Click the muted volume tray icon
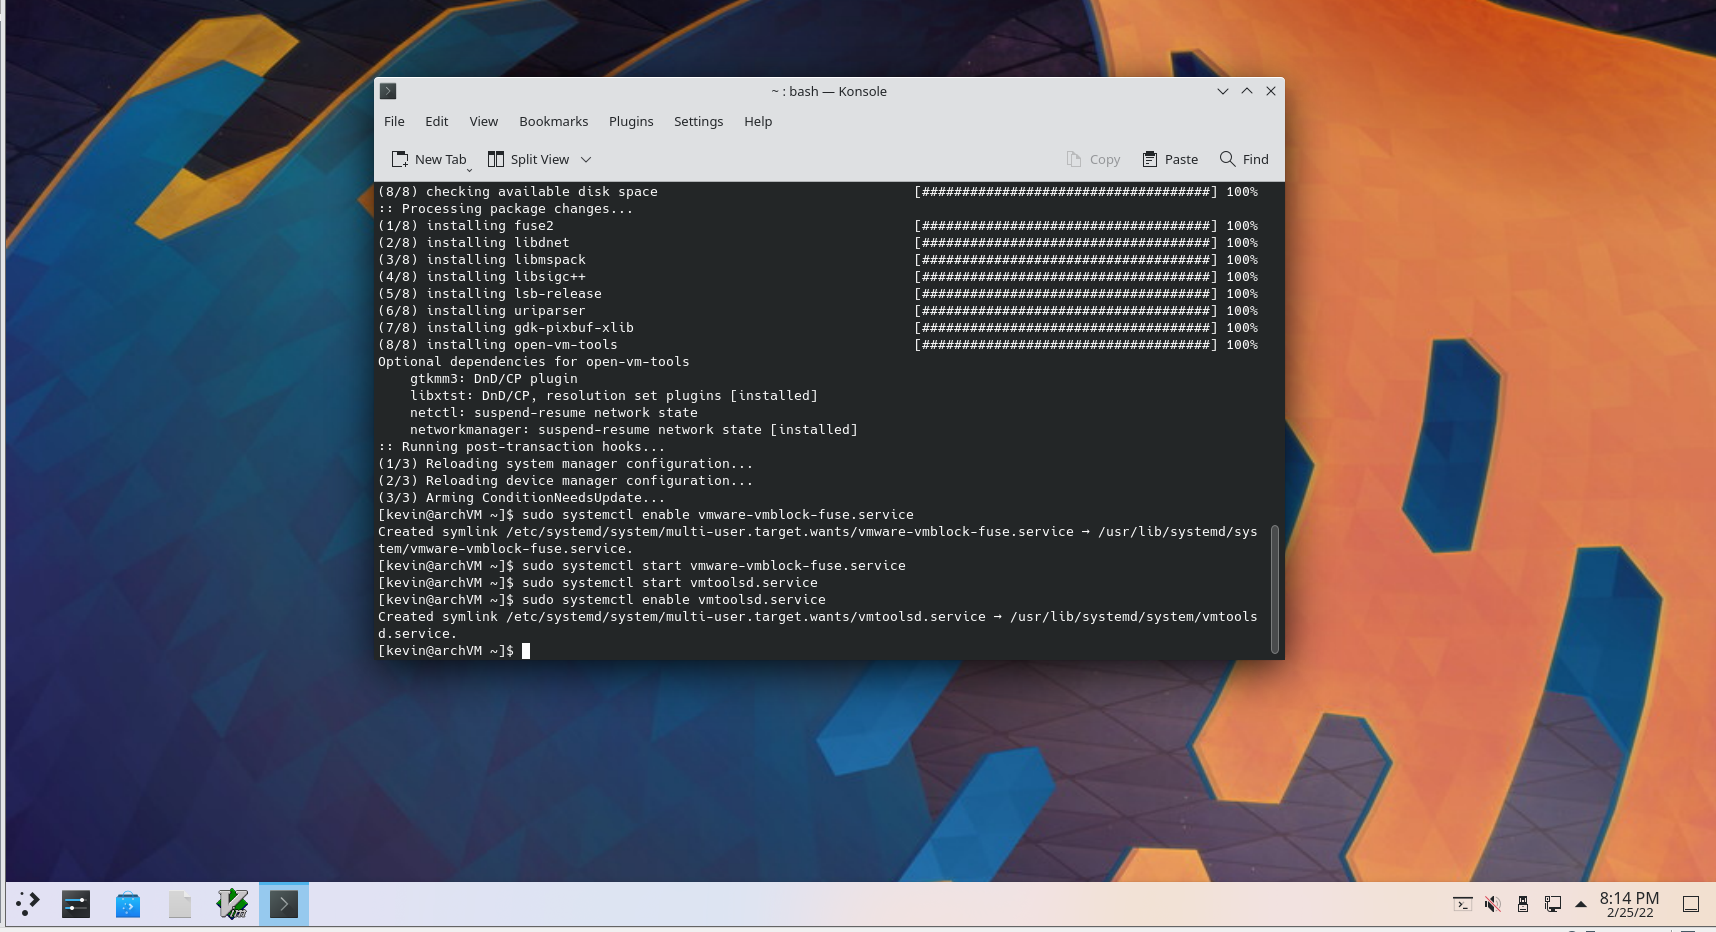 [1493, 903]
